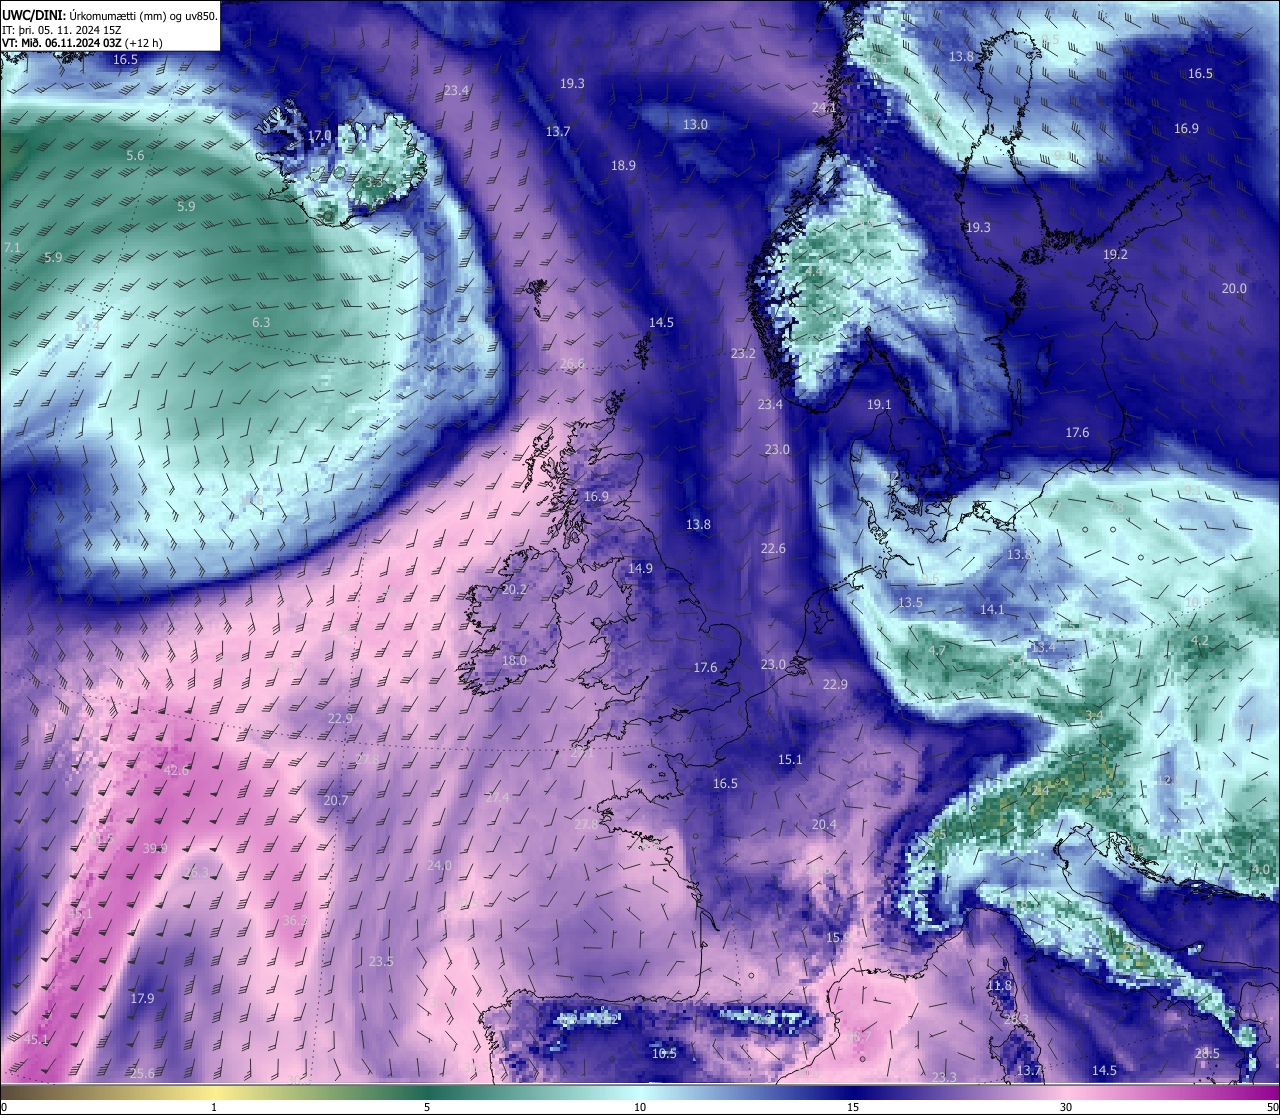This screenshot has width=1280, height=1115.
Task: Click the 25.6 value label
Action: (x=142, y=1073)
